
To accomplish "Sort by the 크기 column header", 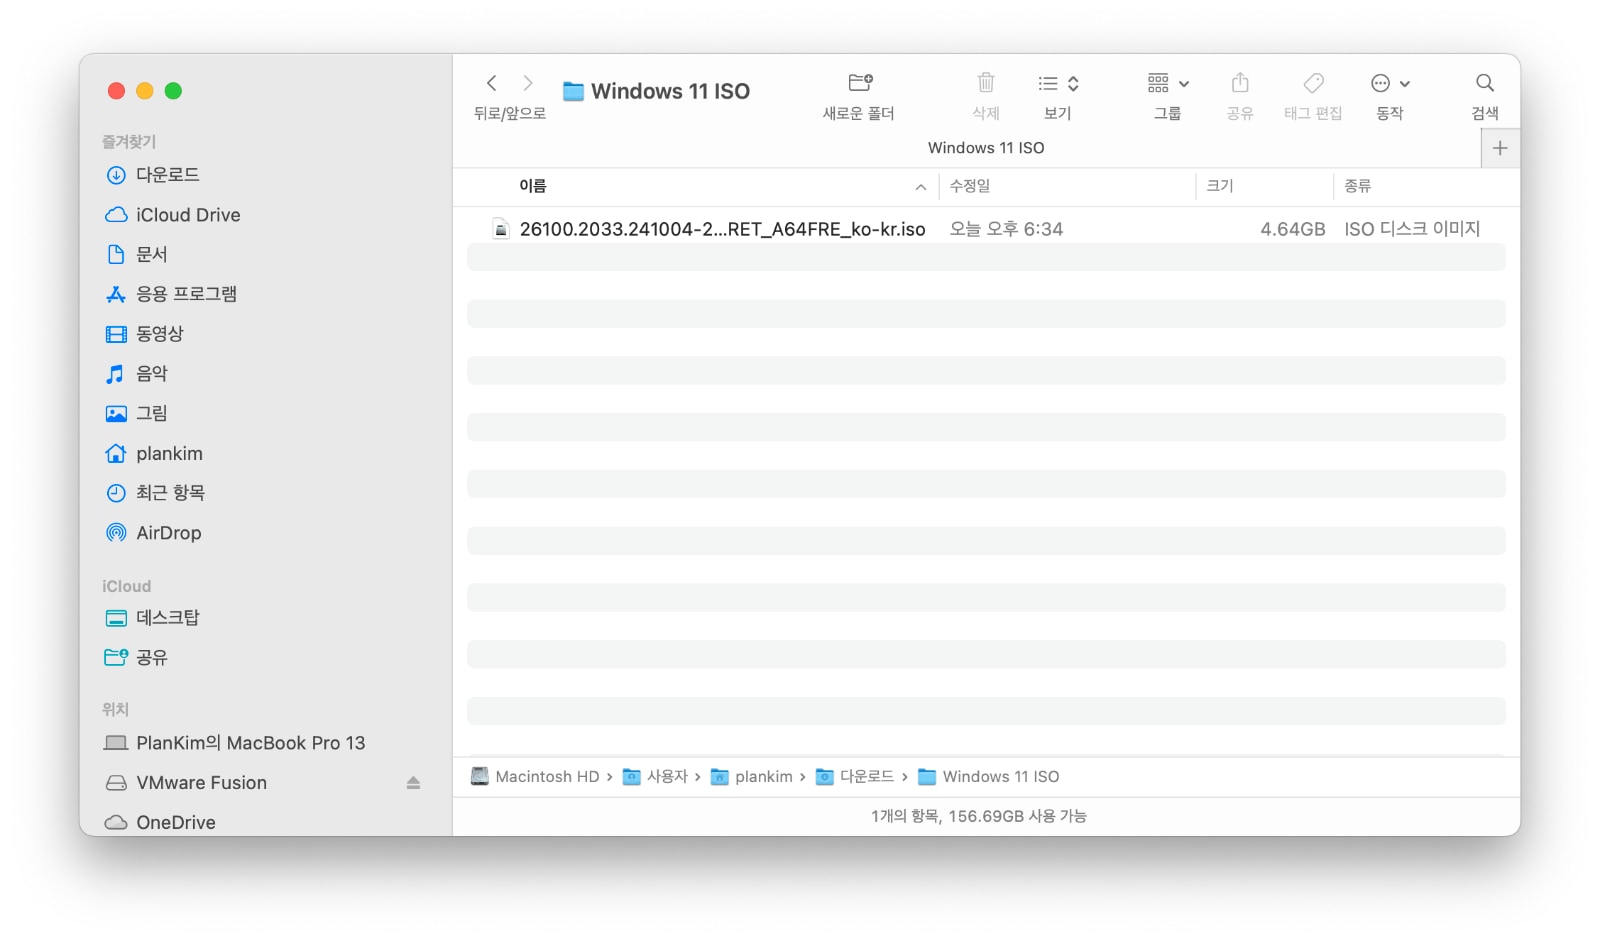I will tap(1220, 186).
